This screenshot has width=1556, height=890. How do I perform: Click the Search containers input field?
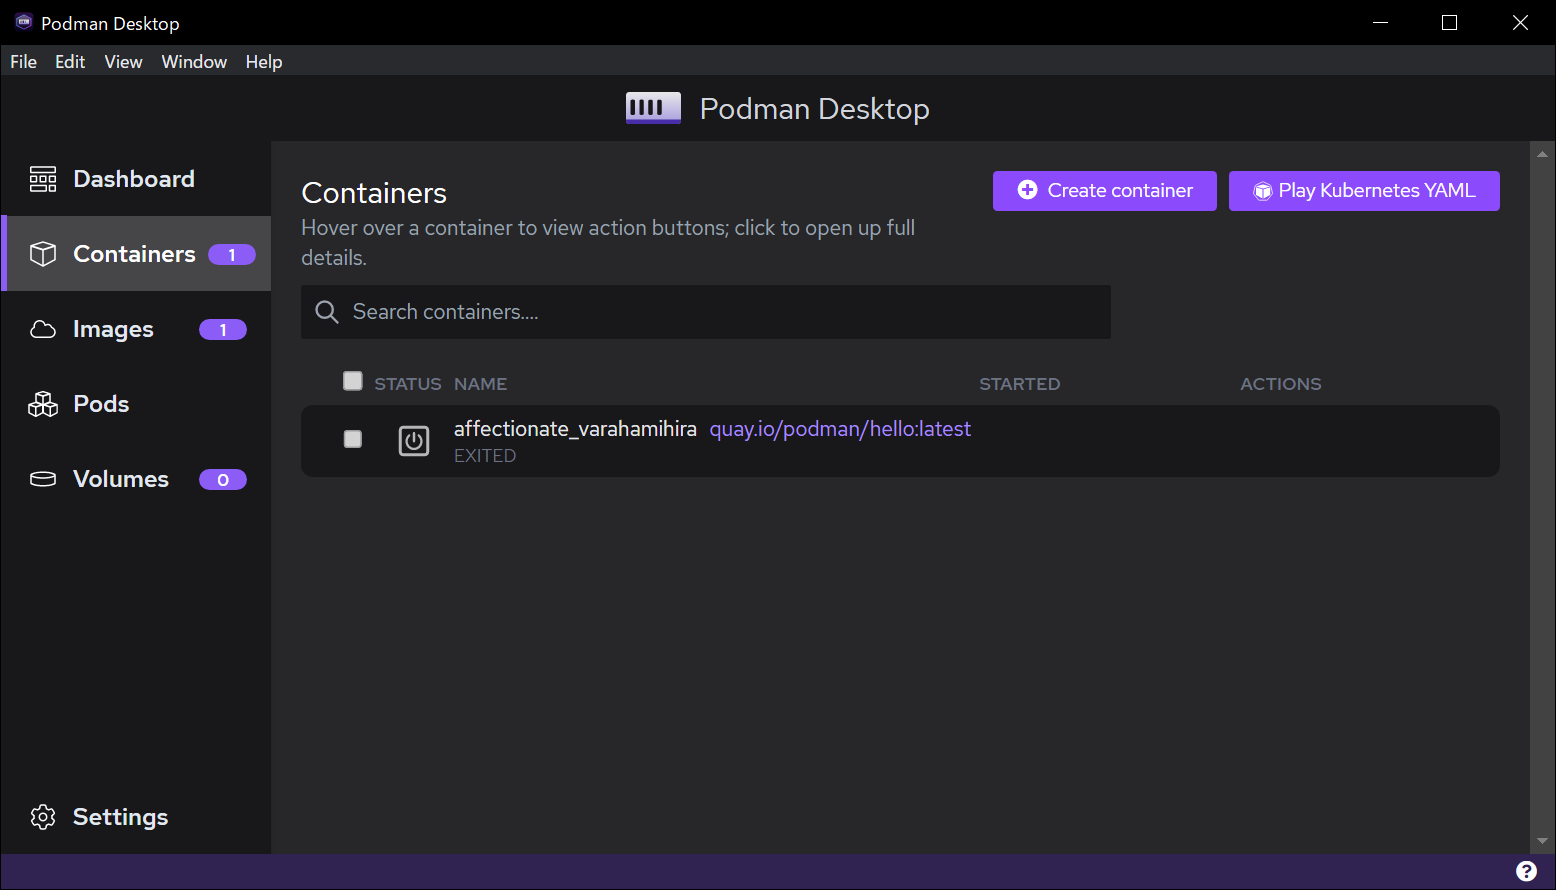point(720,312)
